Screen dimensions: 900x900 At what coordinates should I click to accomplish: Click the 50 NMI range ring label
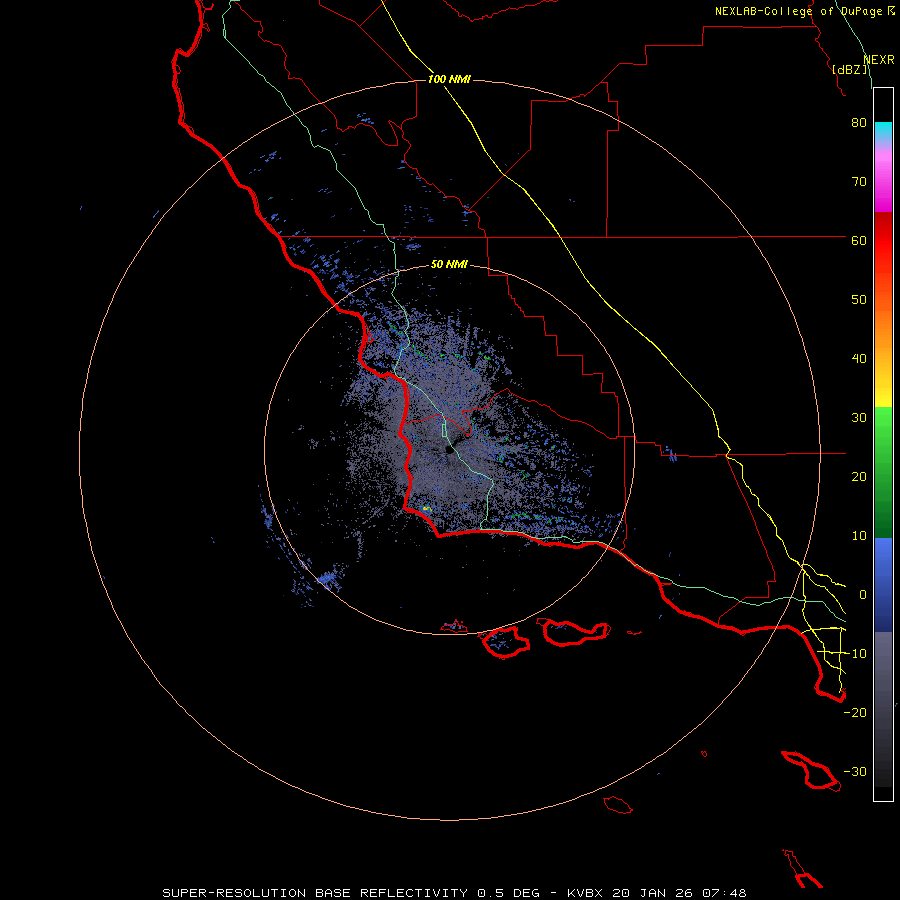(449, 264)
